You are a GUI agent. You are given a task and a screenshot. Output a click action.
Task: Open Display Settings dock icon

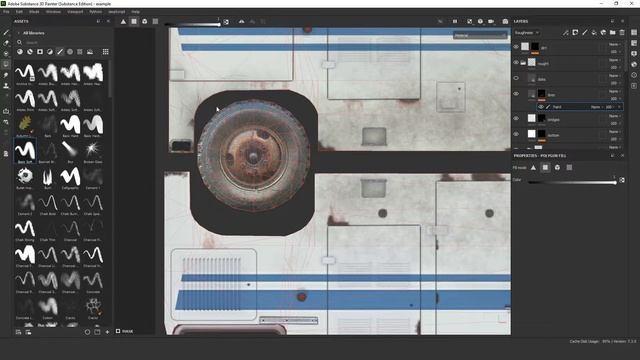click(x=634, y=53)
